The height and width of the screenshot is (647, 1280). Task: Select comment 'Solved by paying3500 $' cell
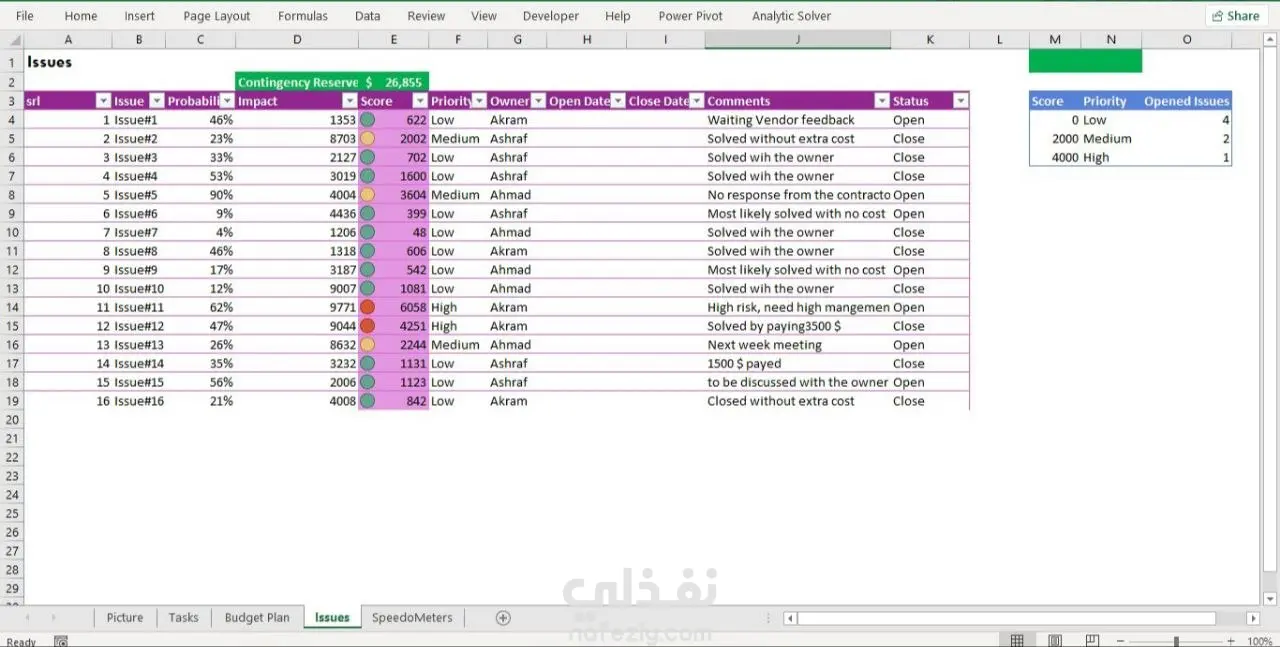798,326
